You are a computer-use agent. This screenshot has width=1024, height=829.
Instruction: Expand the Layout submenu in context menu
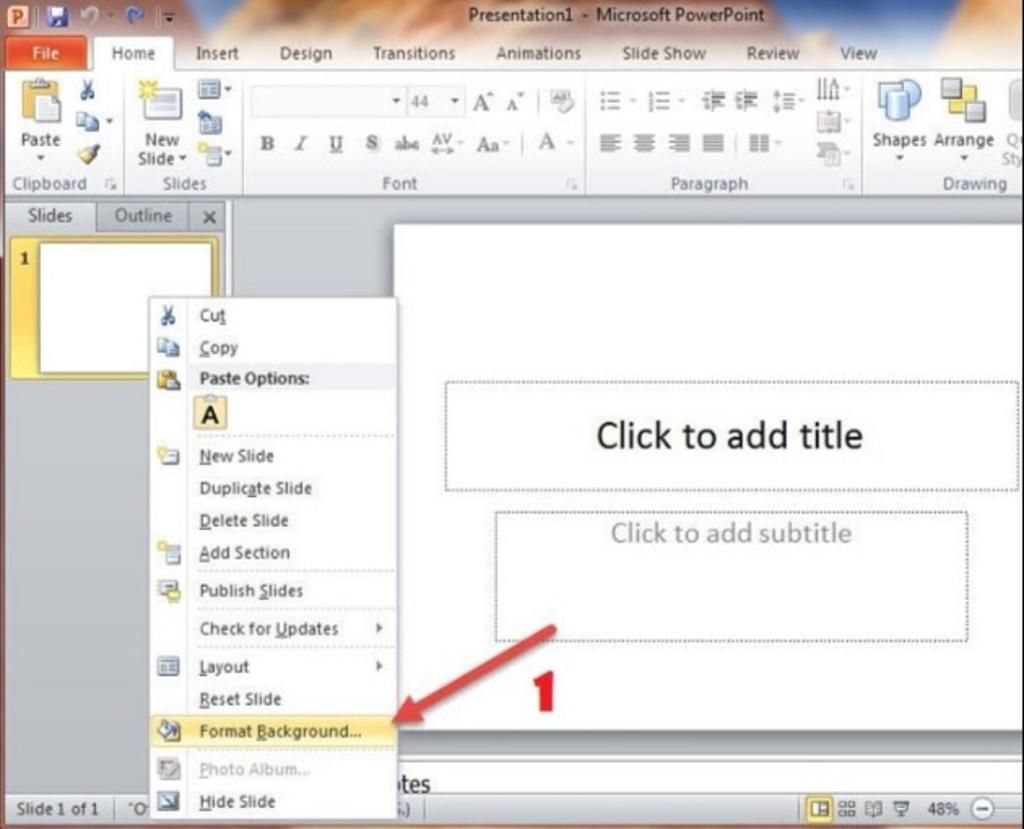tap(274, 666)
